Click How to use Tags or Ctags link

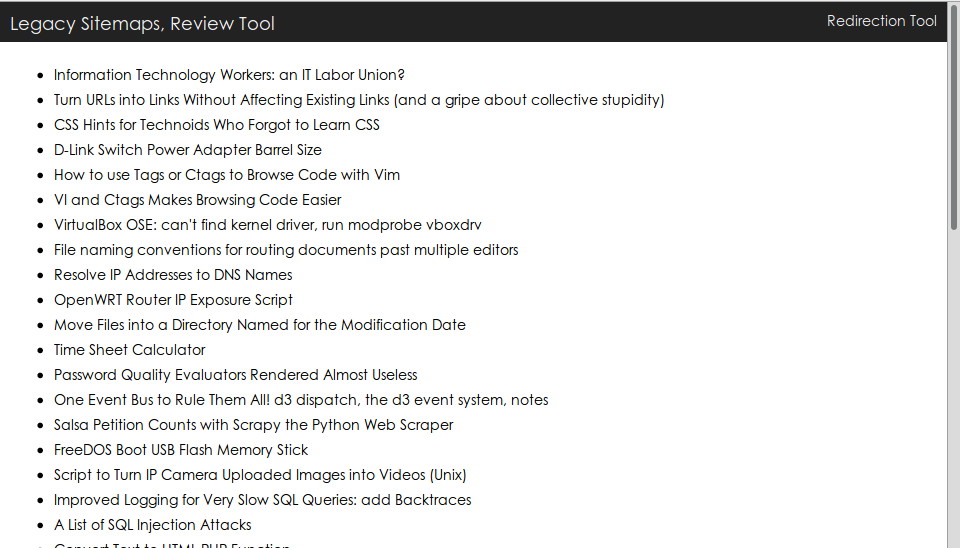pyautogui.click(x=227, y=175)
